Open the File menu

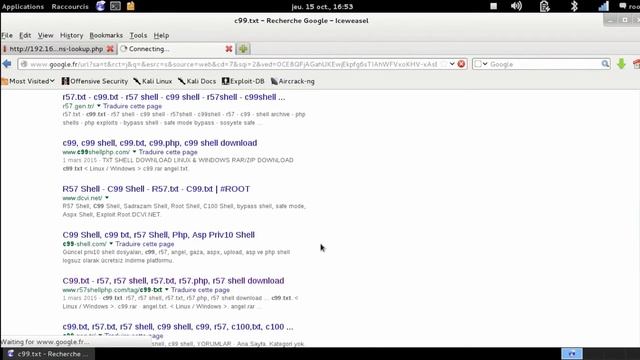7,36
